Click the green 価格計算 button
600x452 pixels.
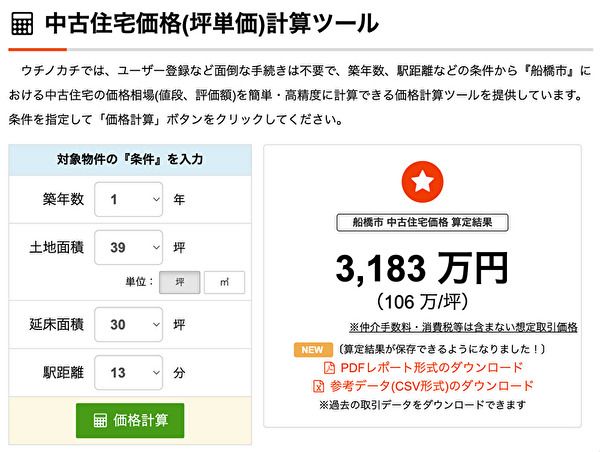[x=130, y=420]
